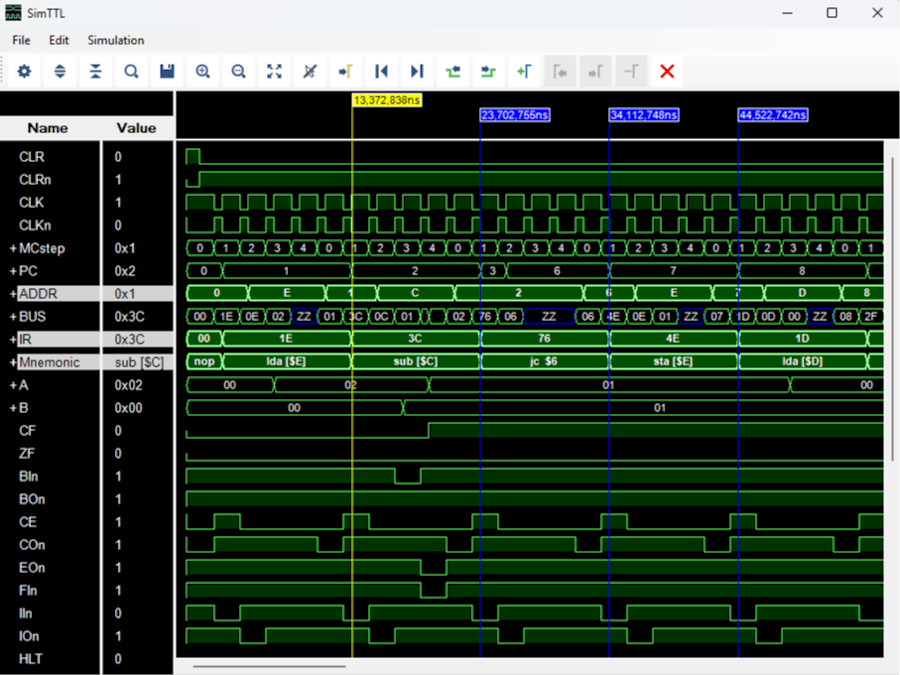Click the search magnifier icon

click(x=131, y=72)
